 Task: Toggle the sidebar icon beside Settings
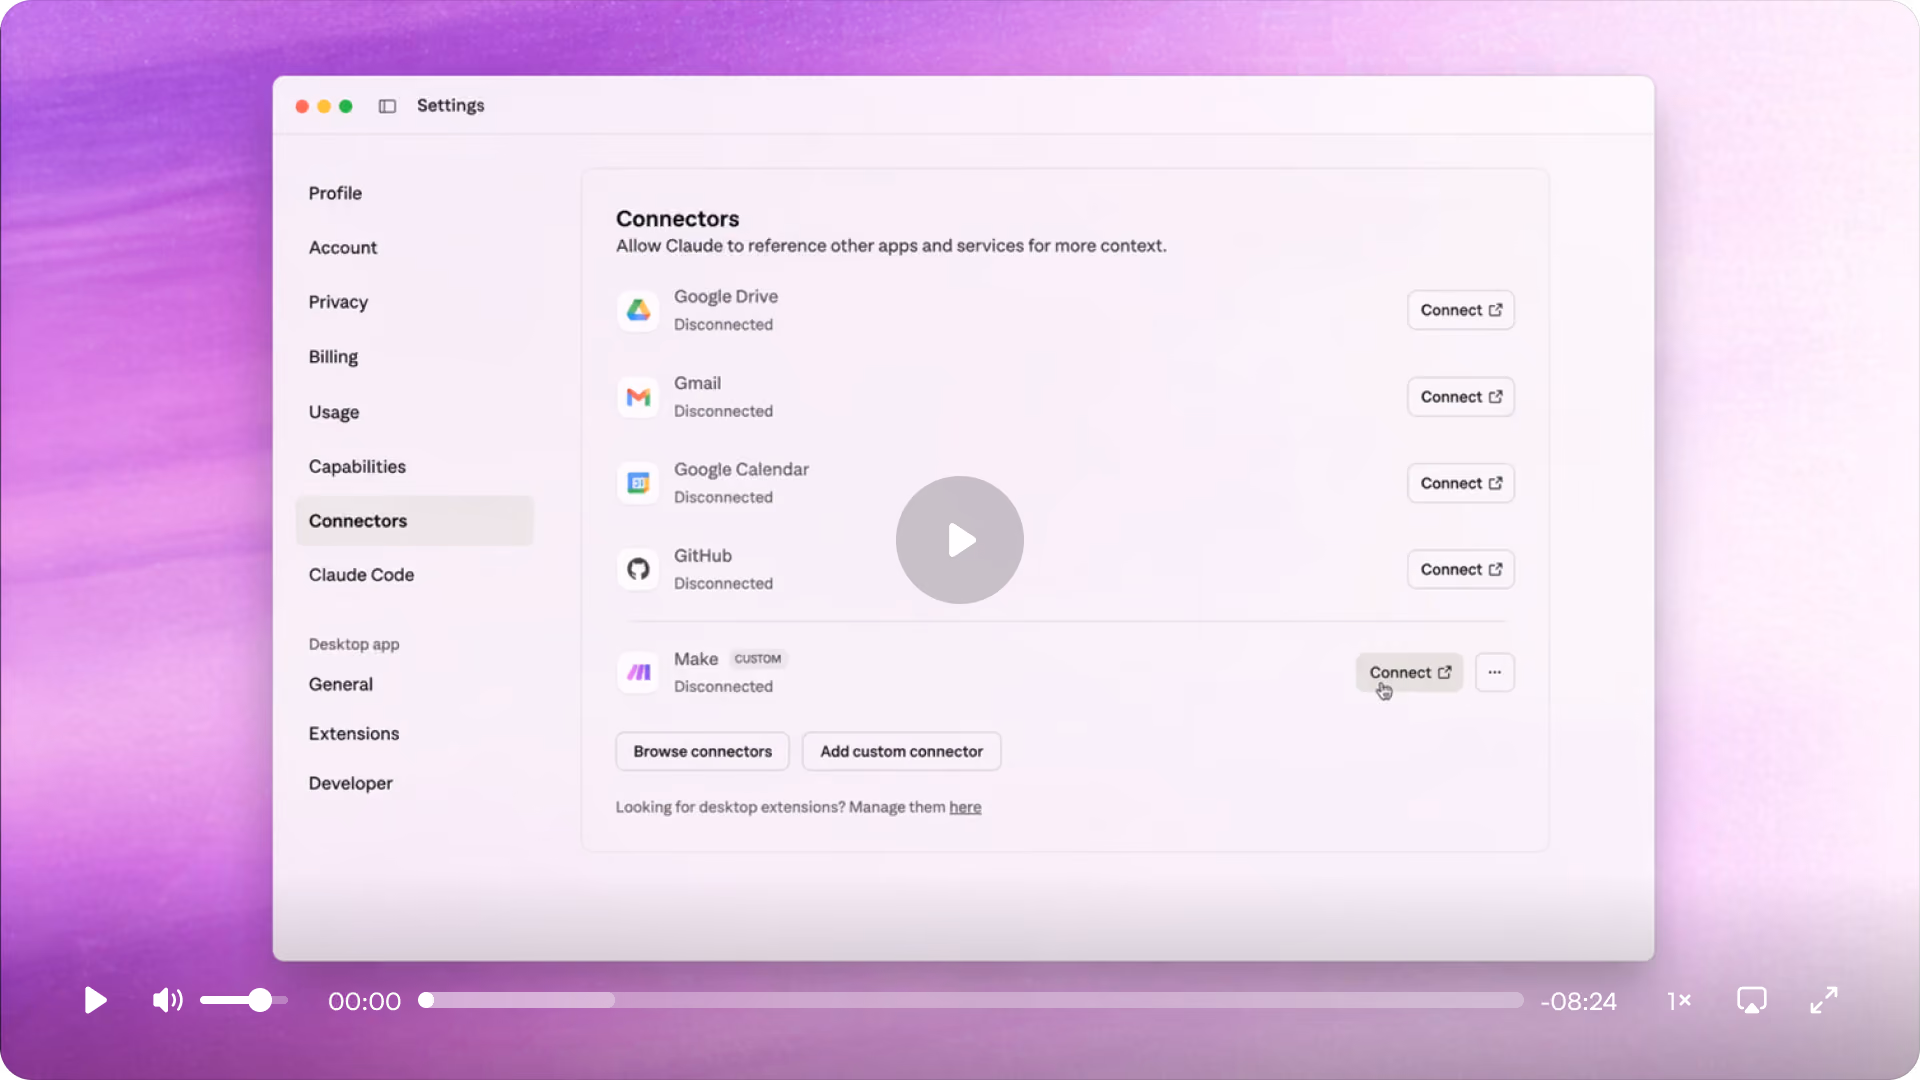click(x=387, y=106)
